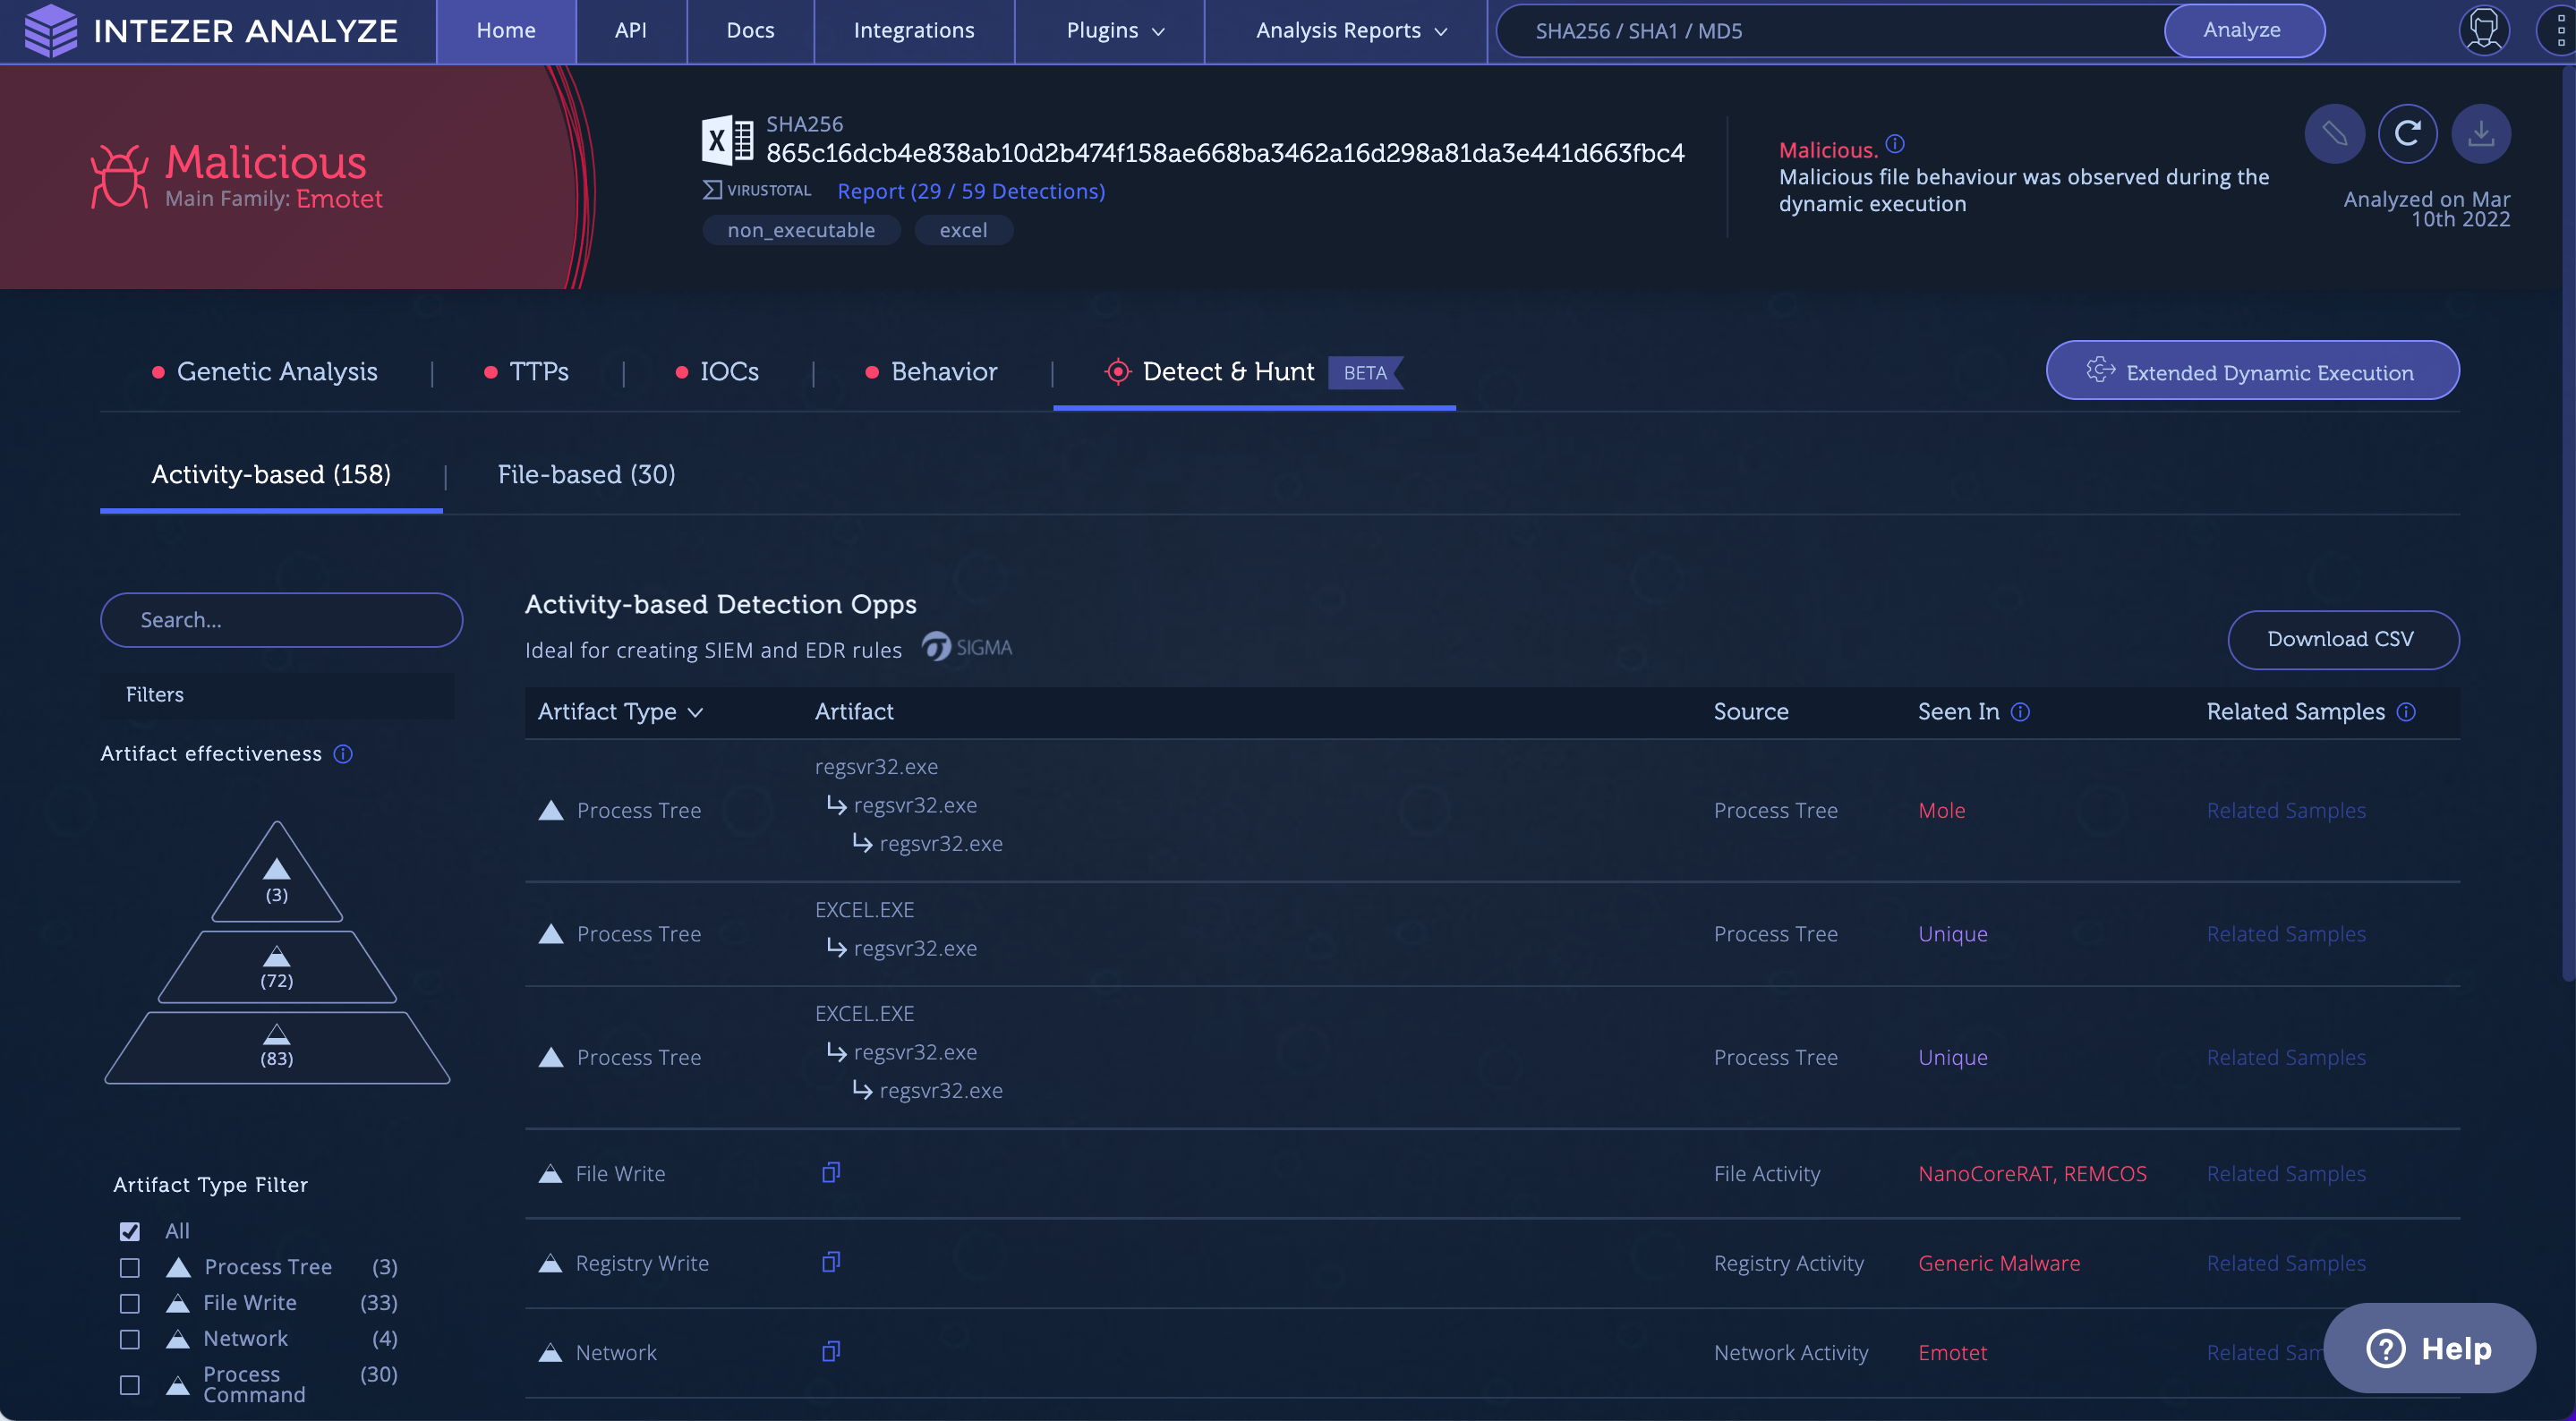
Task: Open the VirusTotal detections report link
Action: click(x=971, y=191)
